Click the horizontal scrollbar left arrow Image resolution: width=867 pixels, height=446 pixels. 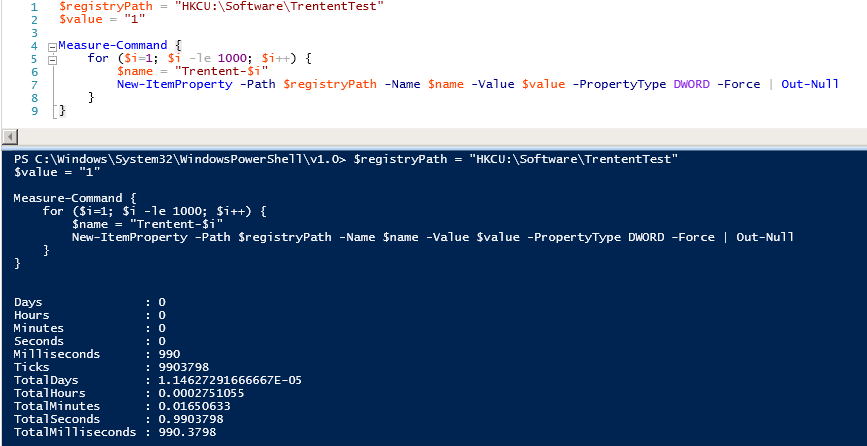[x=8, y=136]
